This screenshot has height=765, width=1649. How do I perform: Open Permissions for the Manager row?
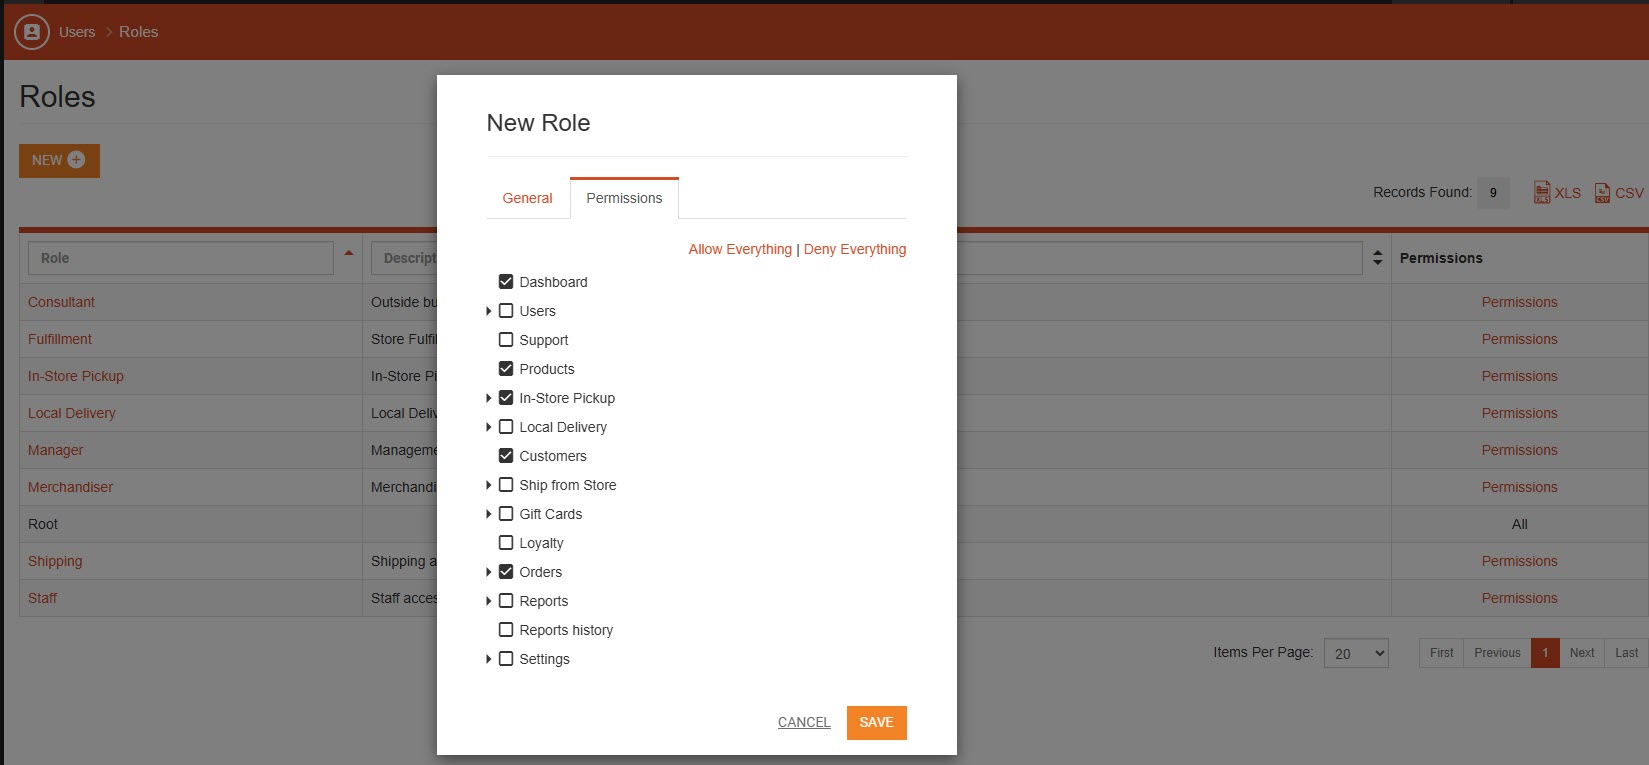coord(1519,450)
